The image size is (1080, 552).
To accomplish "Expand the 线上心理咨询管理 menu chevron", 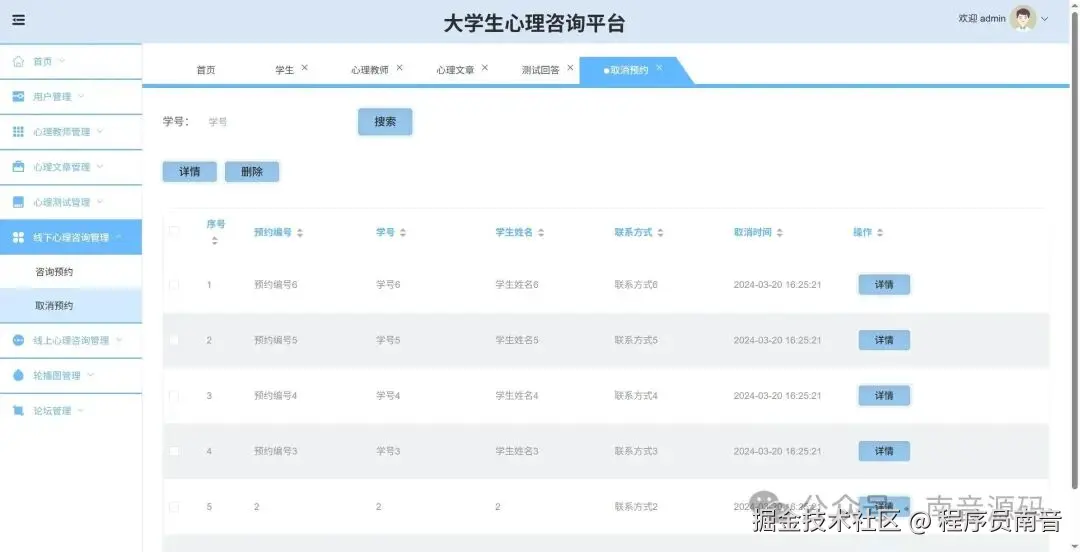I will click(x=118, y=340).
